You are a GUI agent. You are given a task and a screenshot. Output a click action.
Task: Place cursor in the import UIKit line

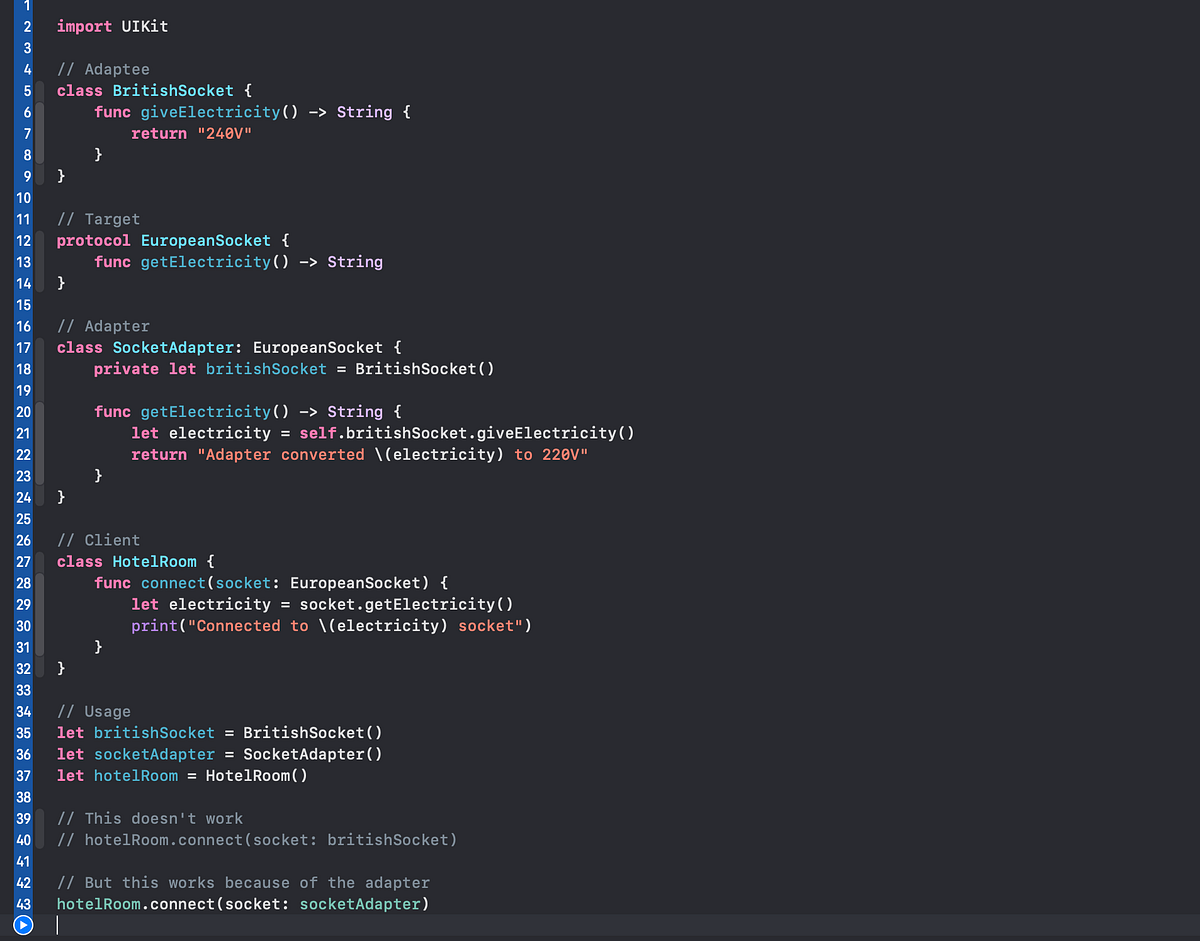pos(112,27)
